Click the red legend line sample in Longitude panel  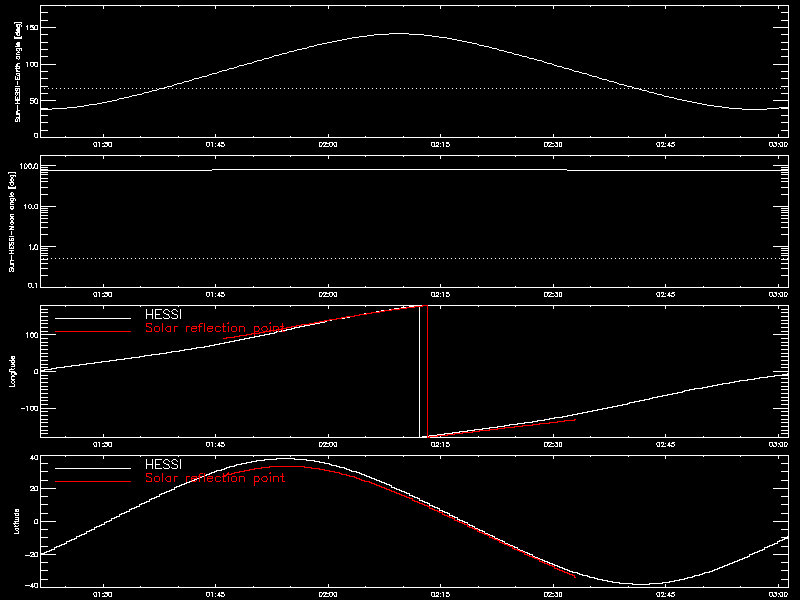(x=93, y=332)
